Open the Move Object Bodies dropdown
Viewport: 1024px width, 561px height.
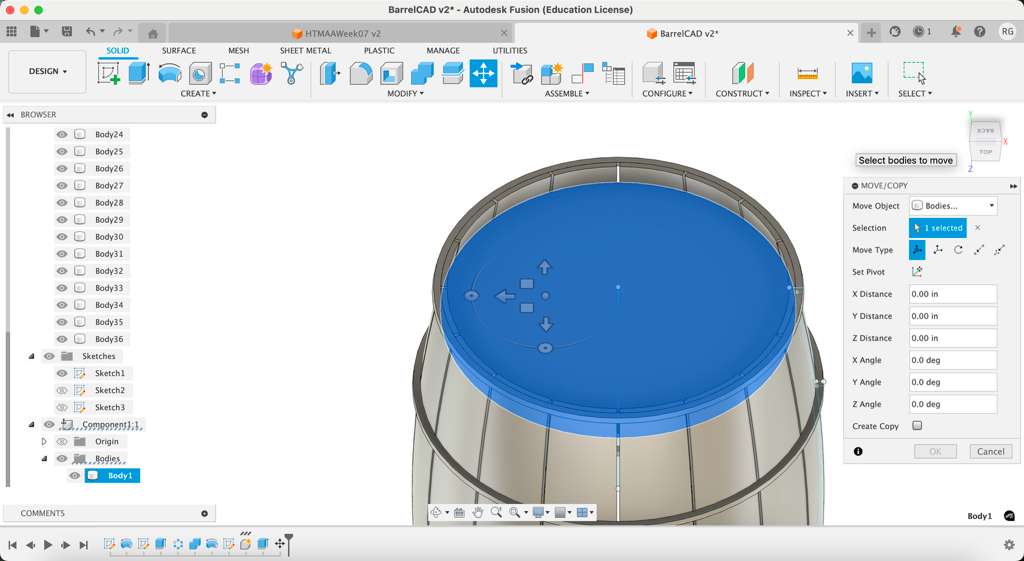point(952,206)
